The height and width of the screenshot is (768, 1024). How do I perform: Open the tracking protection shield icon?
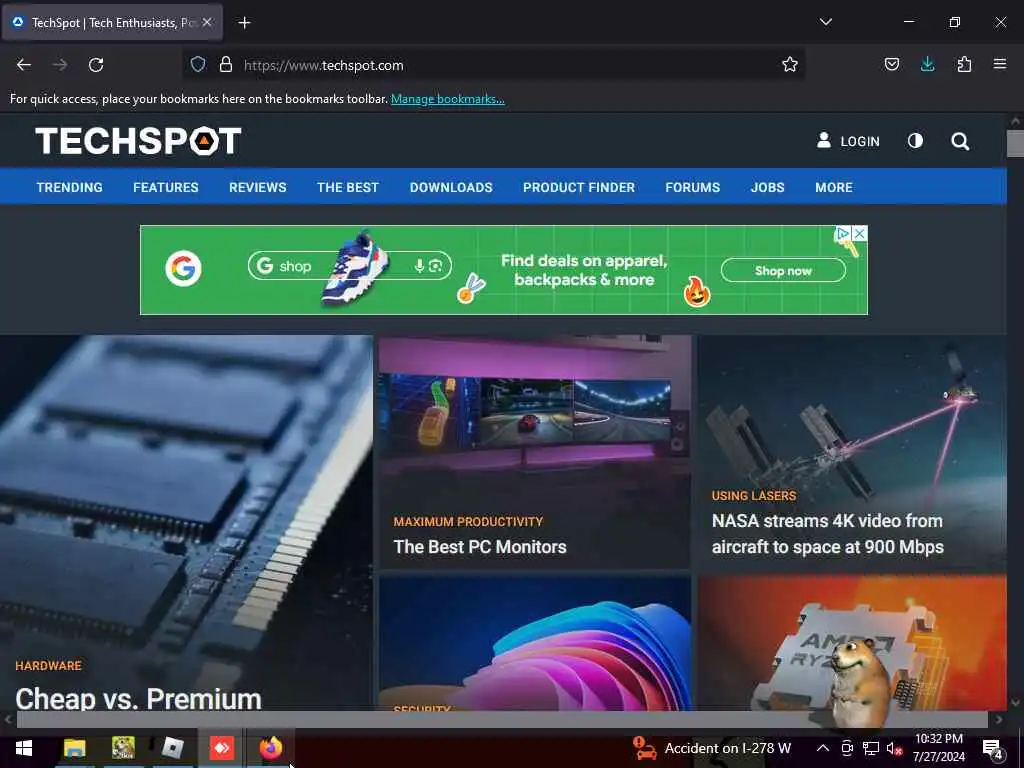tap(198, 65)
